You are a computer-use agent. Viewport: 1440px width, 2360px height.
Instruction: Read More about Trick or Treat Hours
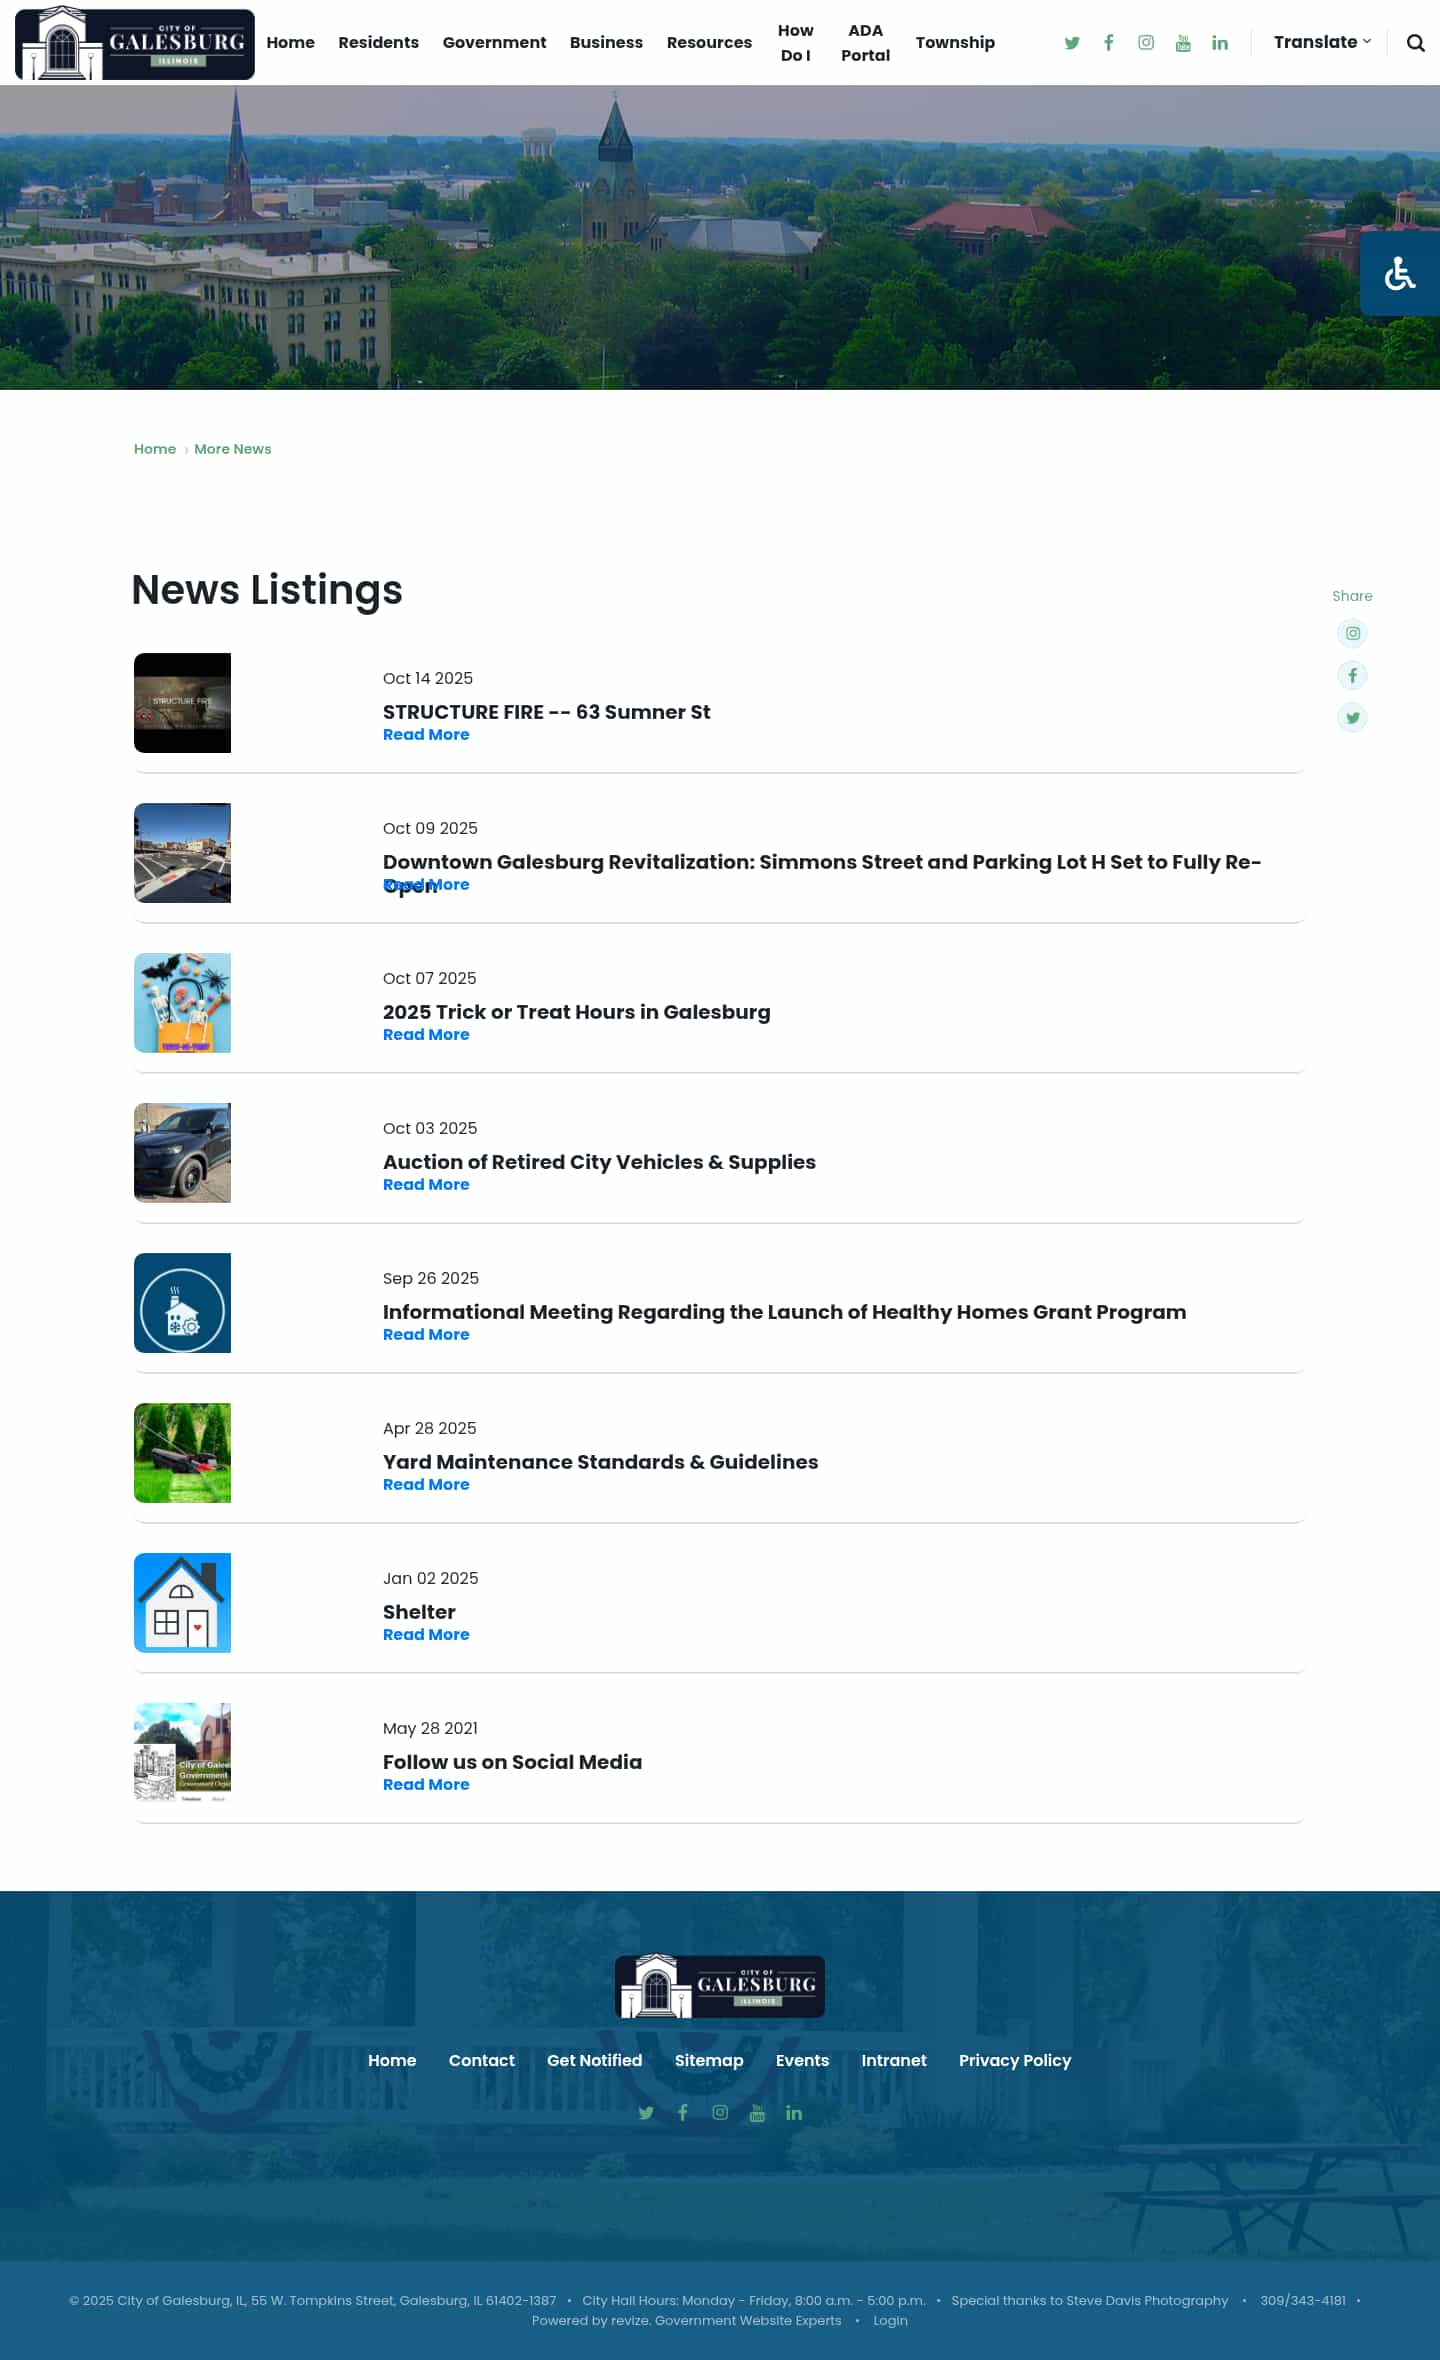[x=426, y=1035]
